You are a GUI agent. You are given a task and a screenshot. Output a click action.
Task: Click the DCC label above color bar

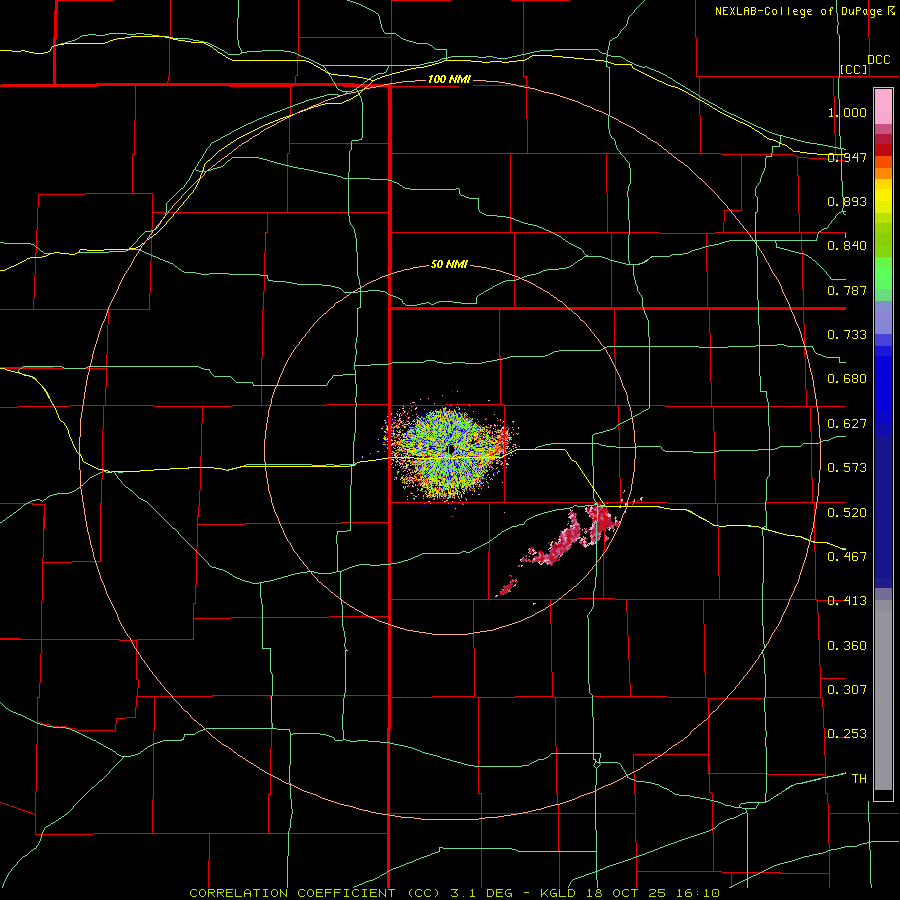[x=878, y=60]
